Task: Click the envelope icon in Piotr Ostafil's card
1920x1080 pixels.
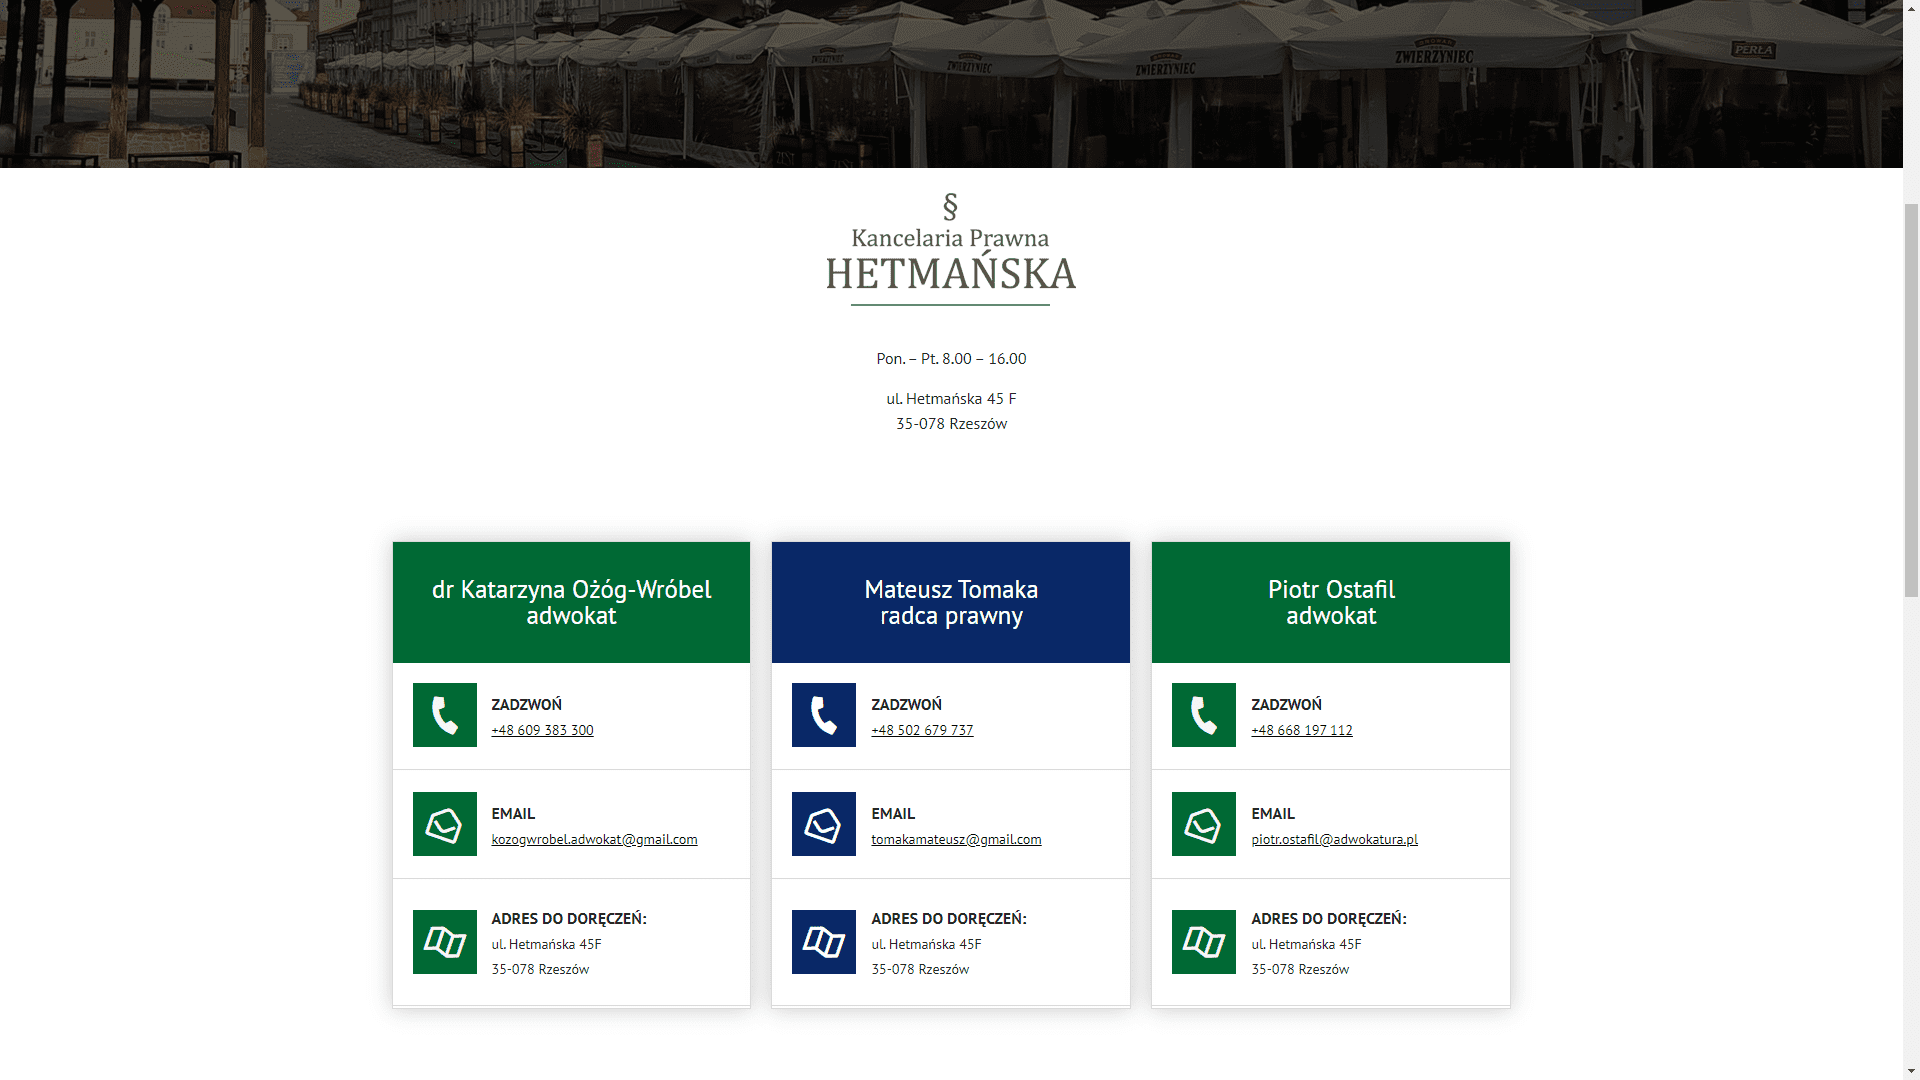Action: tap(1203, 824)
